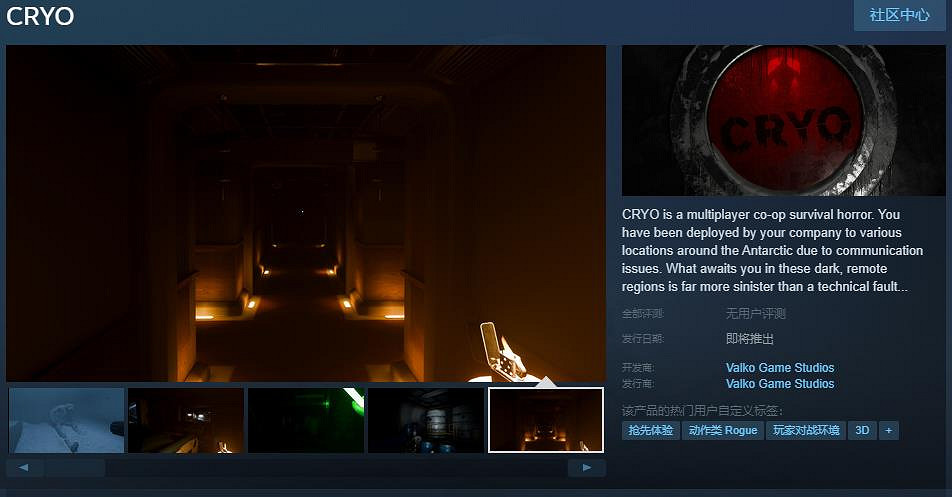Screen dimensions: 952x497
Task: Click the 即将推出 release date text
Action: [750, 339]
